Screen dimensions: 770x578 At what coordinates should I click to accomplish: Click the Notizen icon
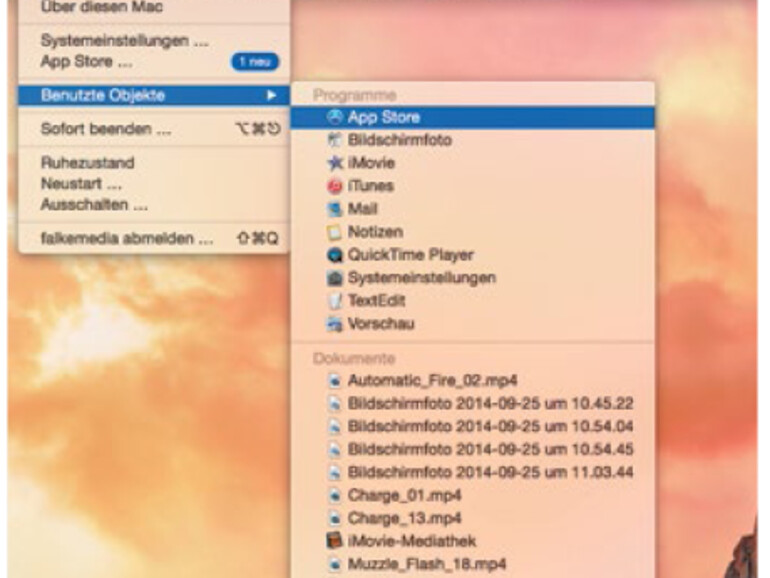point(334,232)
